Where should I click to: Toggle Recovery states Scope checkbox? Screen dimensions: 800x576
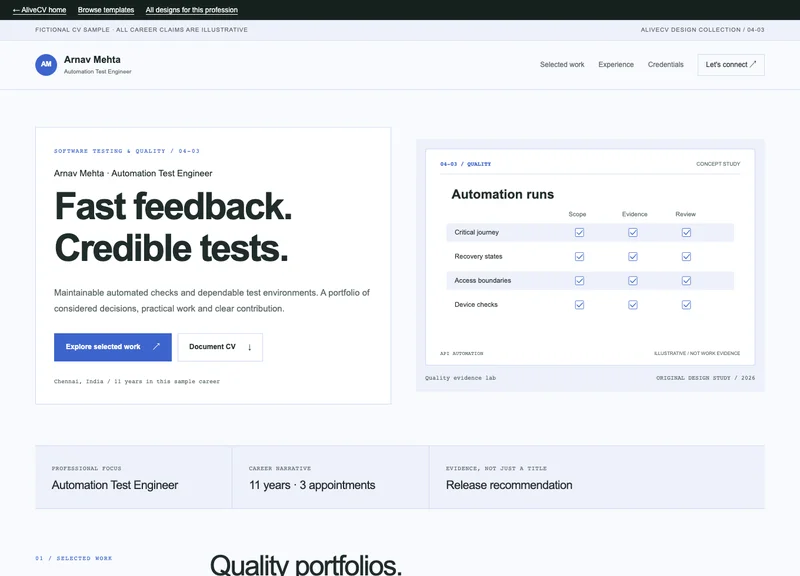click(579, 257)
